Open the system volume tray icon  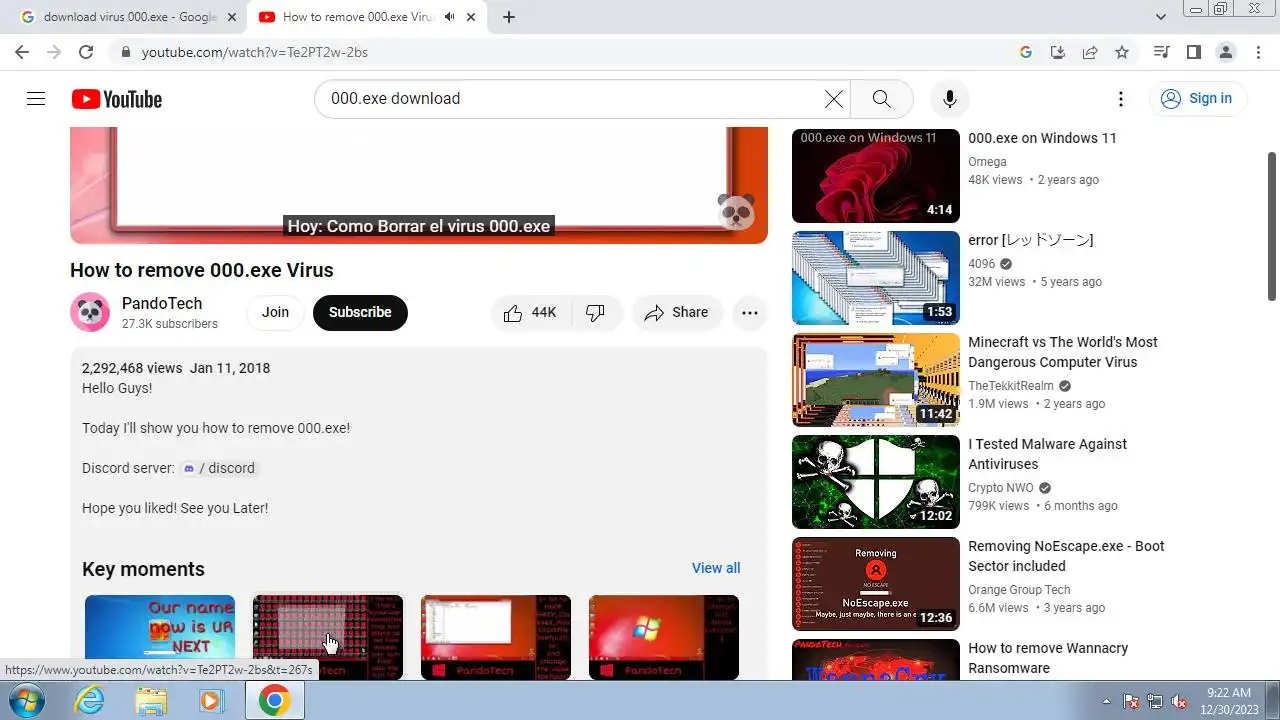tap(1179, 701)
